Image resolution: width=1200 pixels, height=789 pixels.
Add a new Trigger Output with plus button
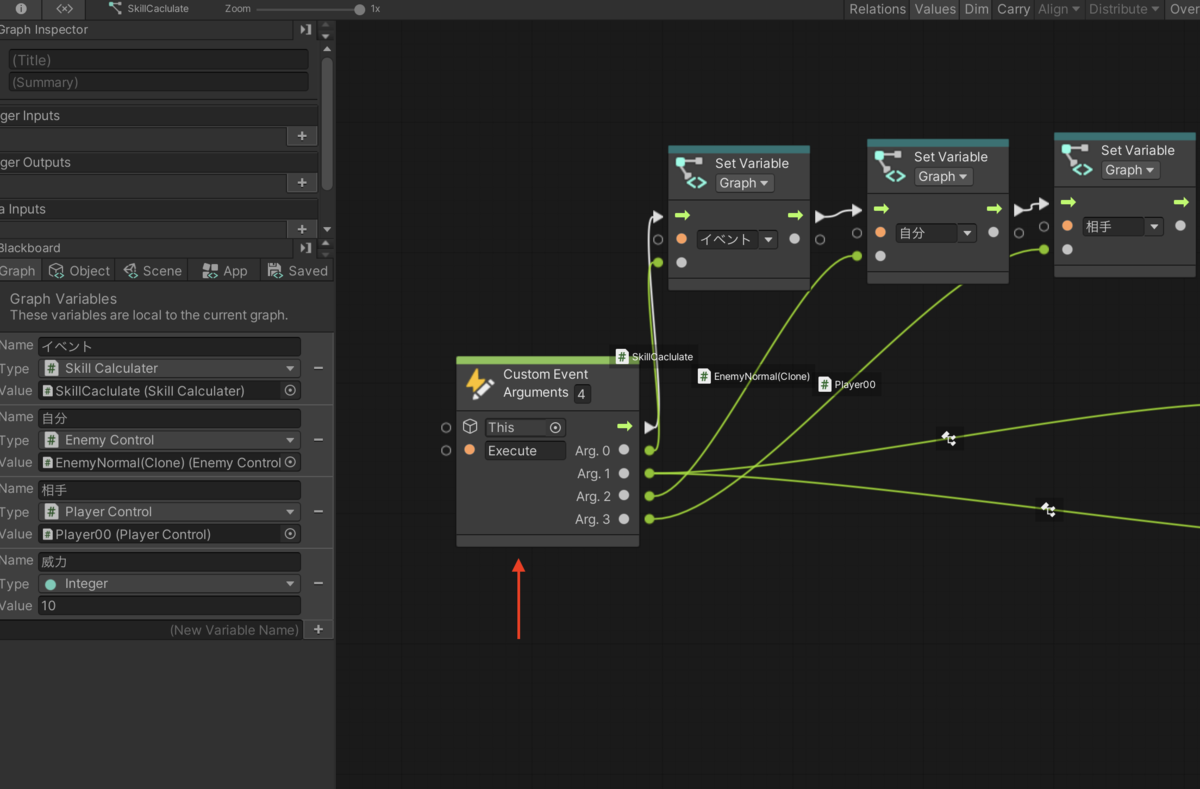(302, 183)
